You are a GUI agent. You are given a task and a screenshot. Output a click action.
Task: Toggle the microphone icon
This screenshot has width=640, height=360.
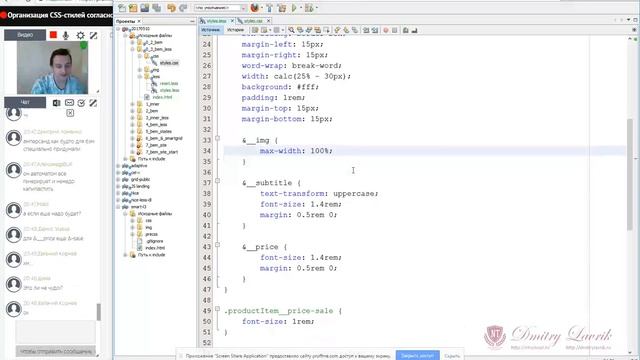(66, 36)
